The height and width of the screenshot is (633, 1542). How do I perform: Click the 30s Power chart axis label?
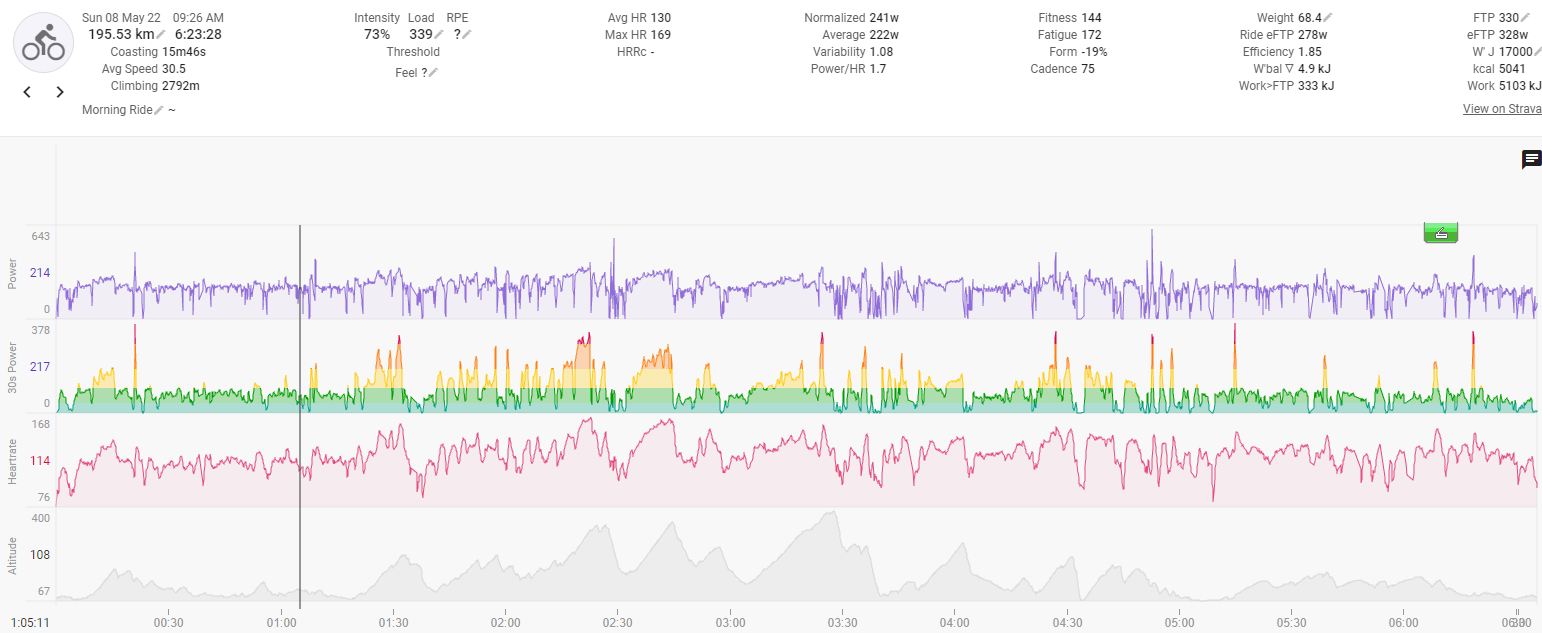pos(13,367)
